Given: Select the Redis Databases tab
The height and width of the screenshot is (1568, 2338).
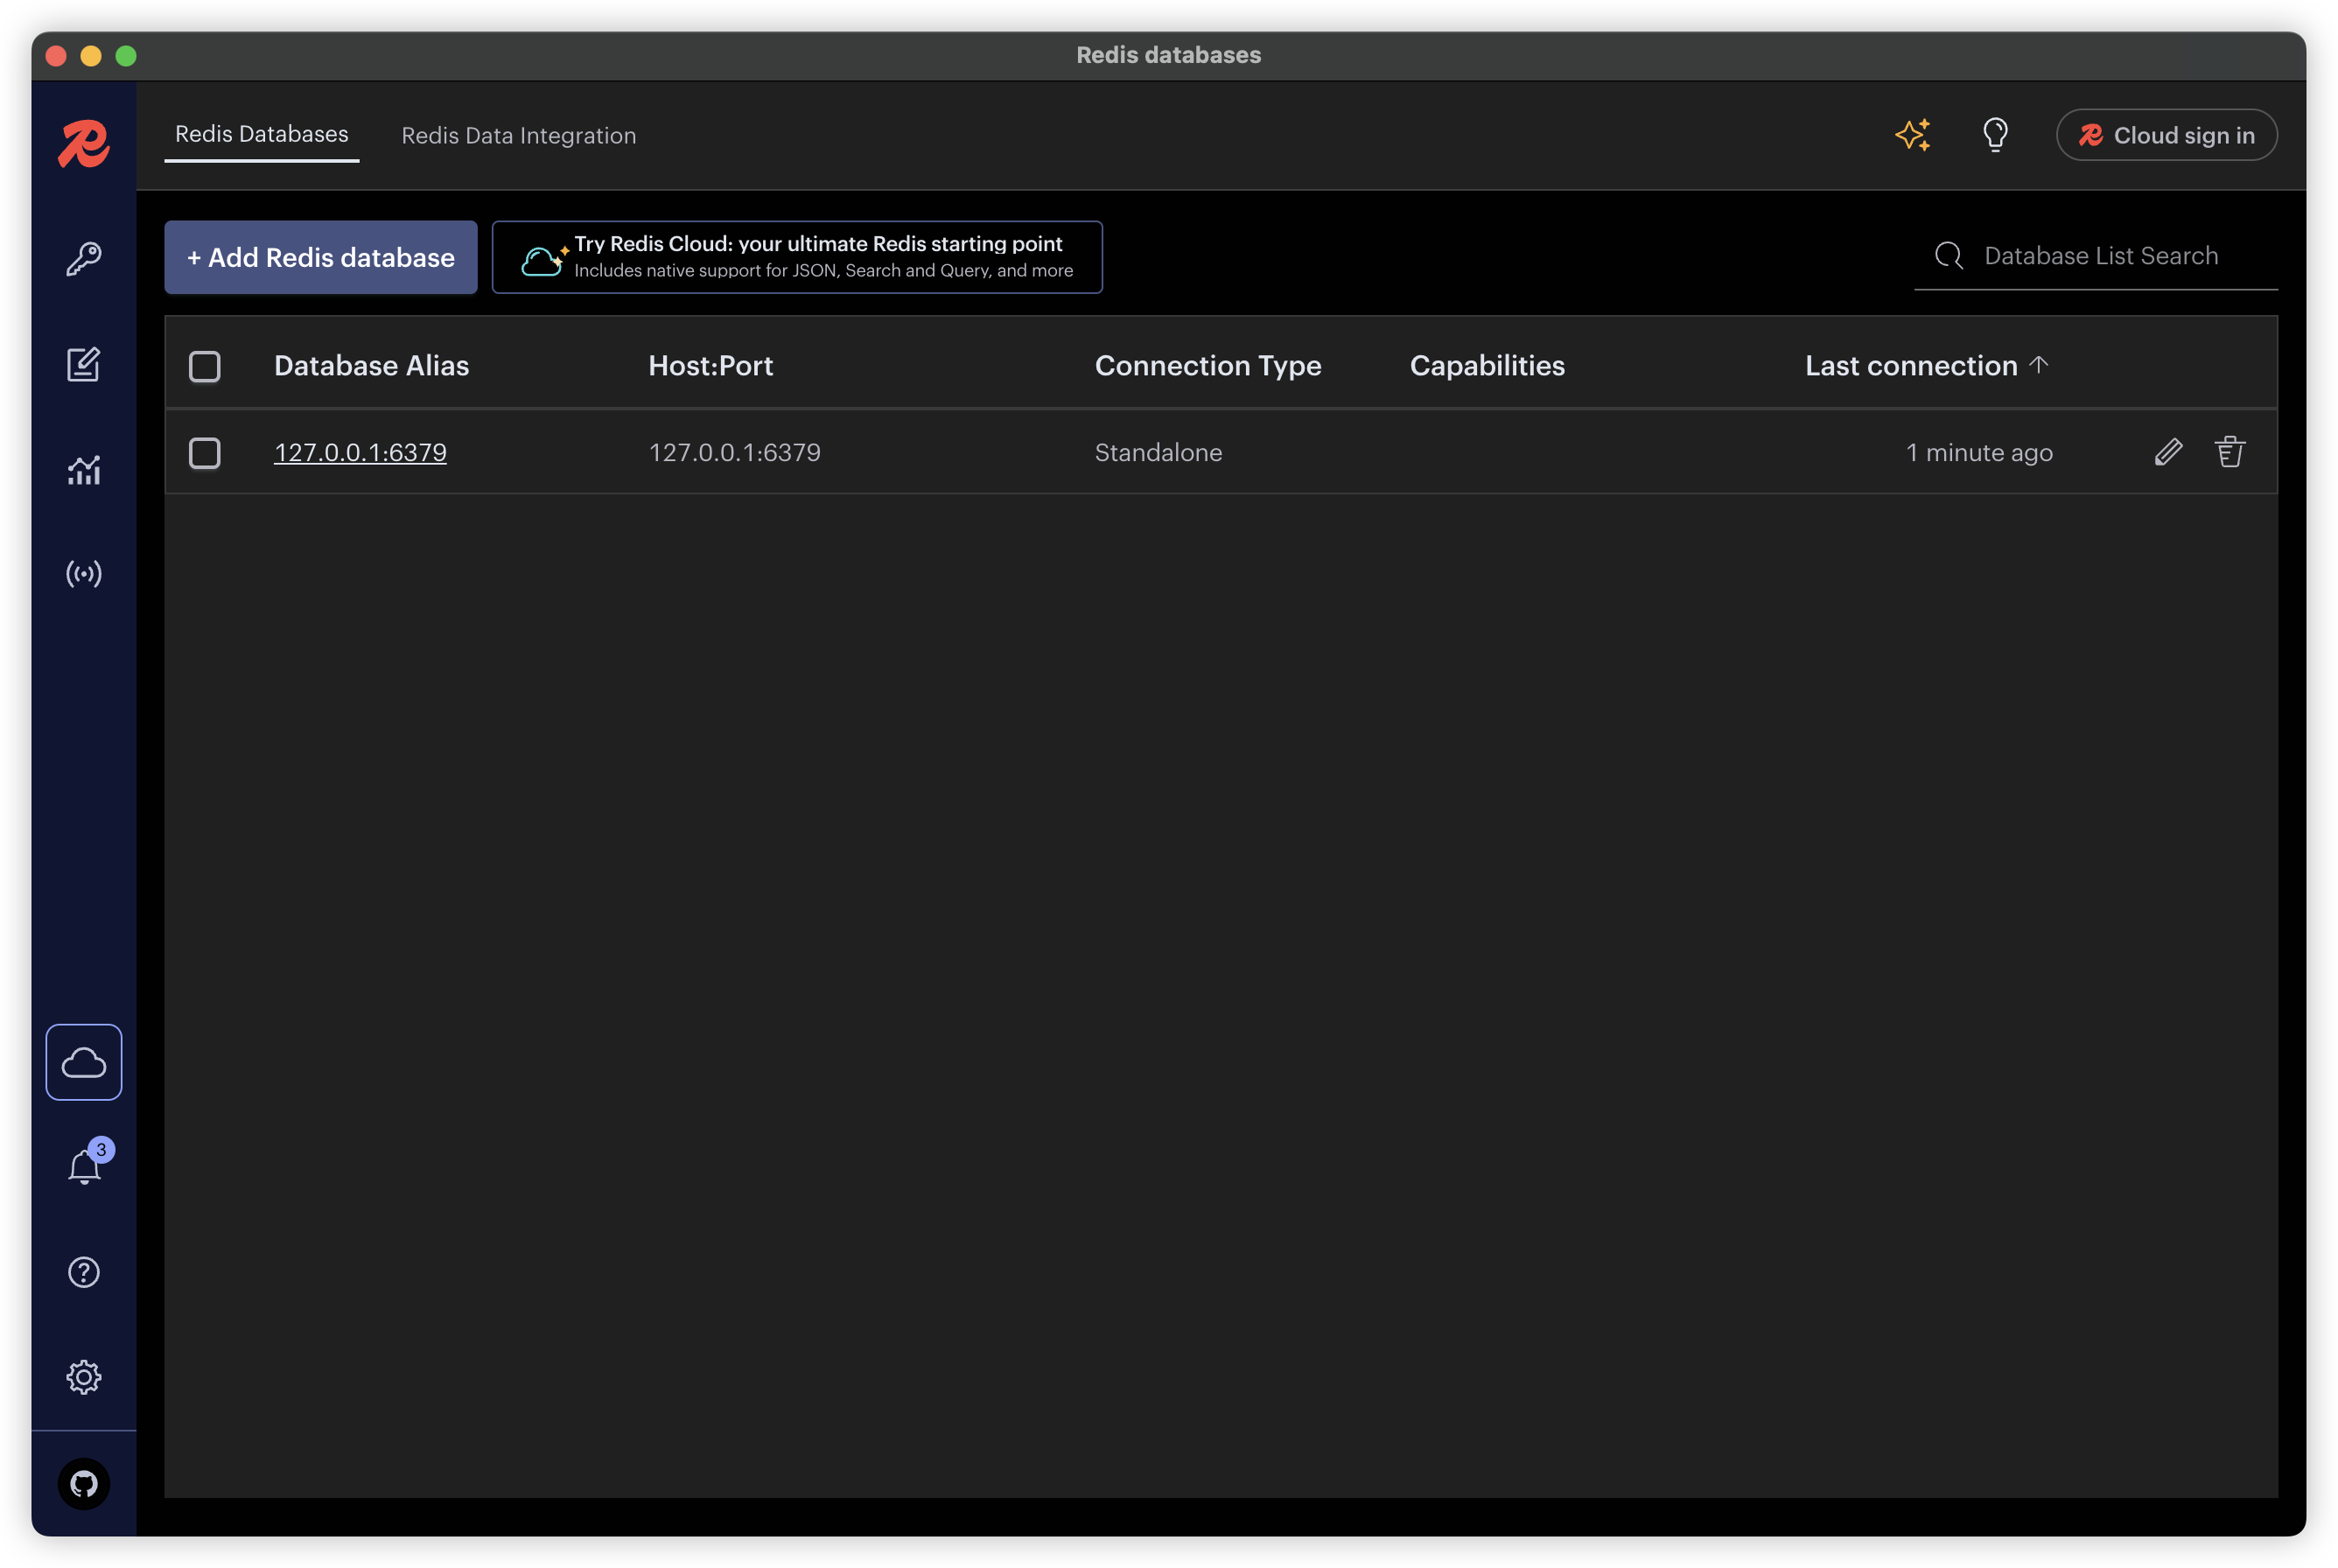Looking at the screenshot, I should click(262, 135).
